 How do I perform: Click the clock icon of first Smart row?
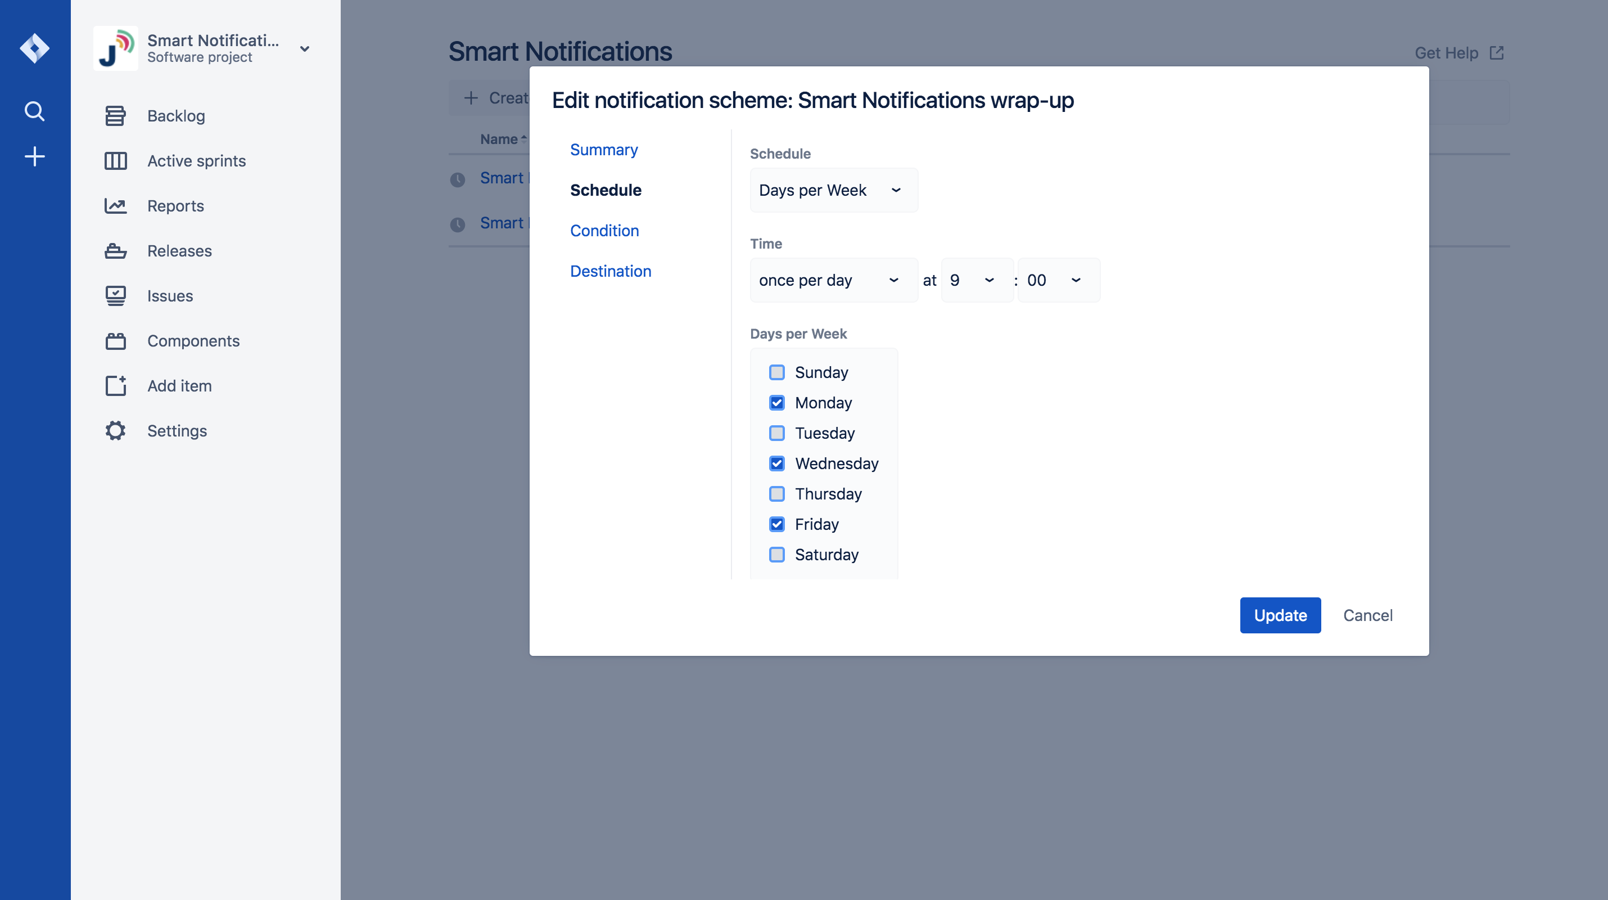coord(457,180)
